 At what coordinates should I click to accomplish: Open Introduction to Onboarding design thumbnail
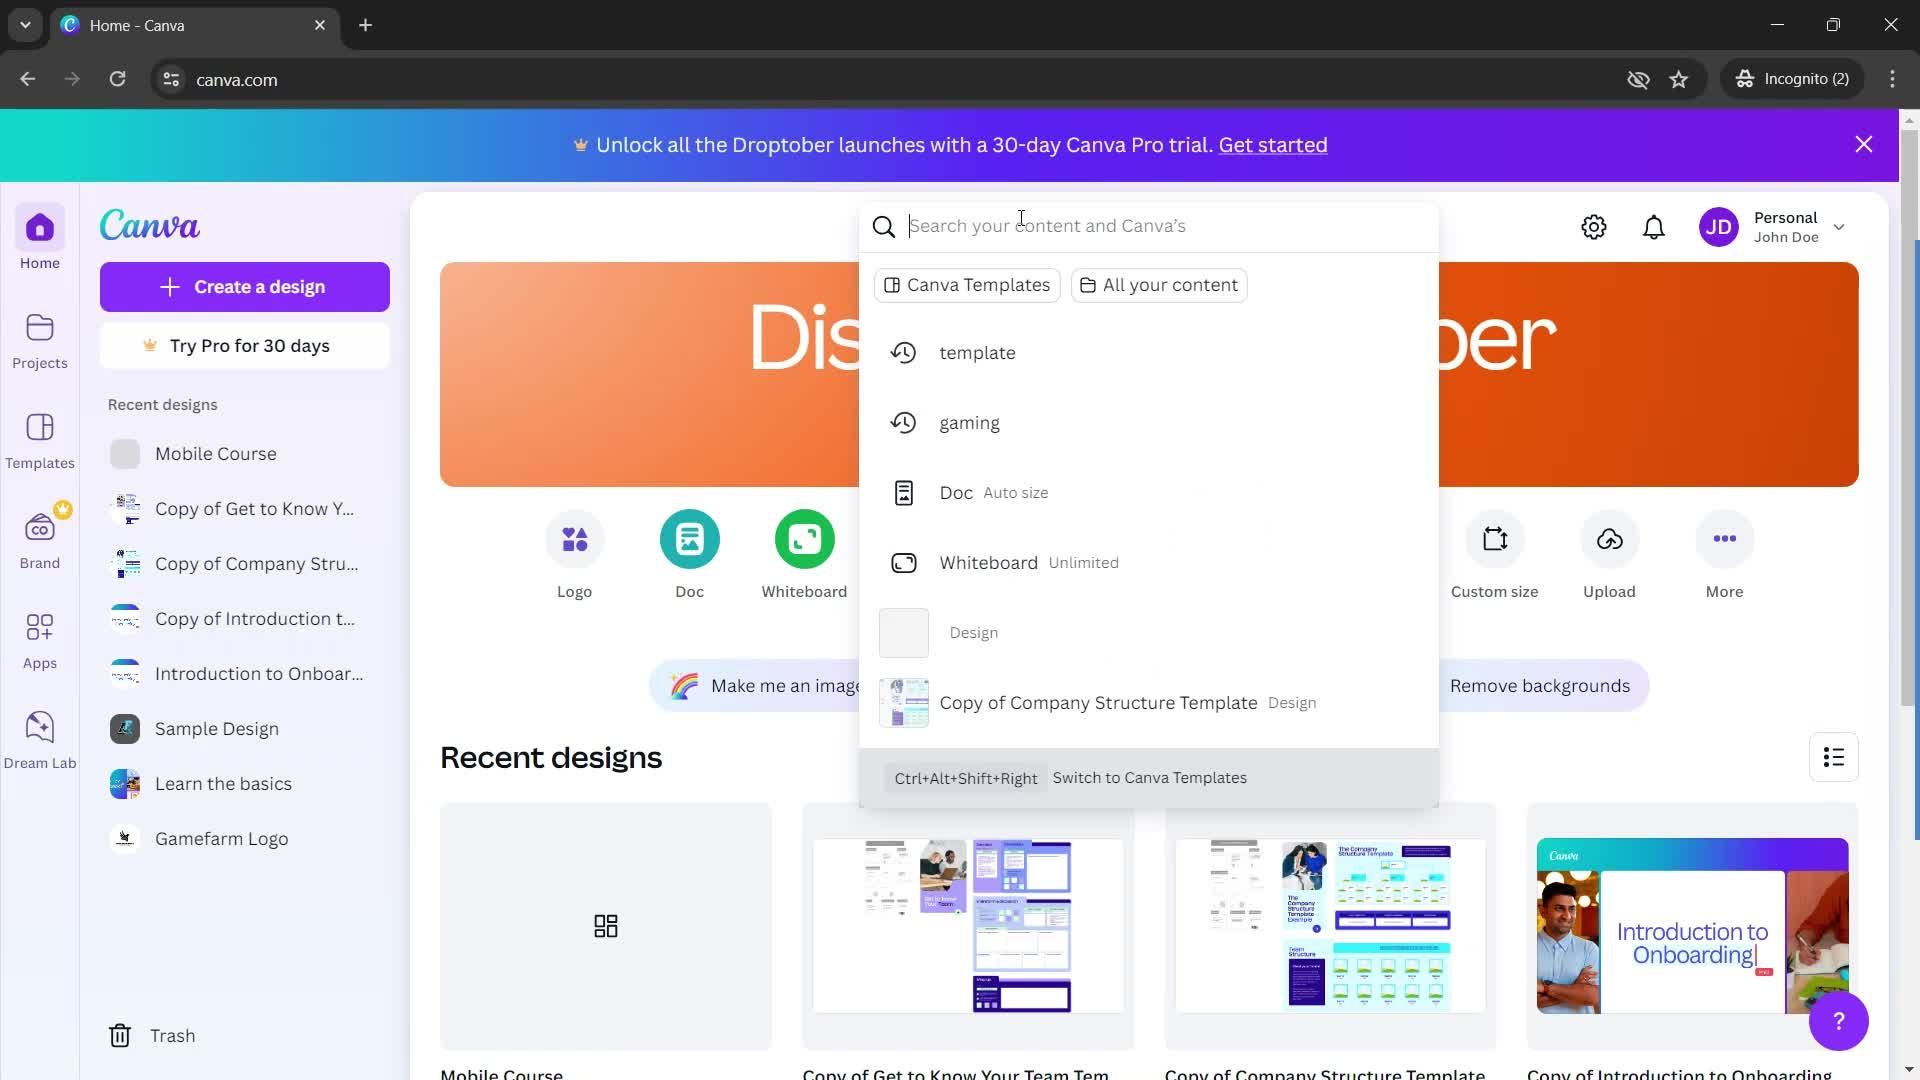point(1692,926)
